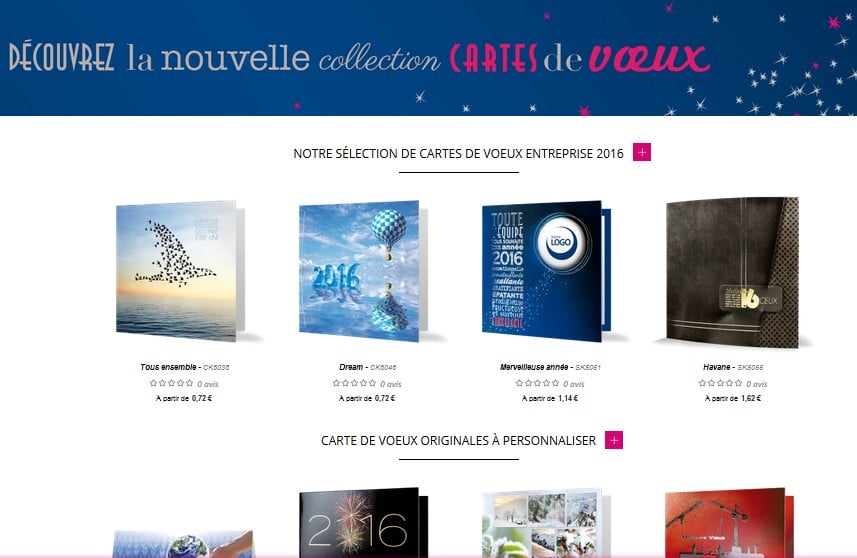This screenshot has width=857, height=558.
Task: Open the winter photo collage card thumbnail
Action: click(x=547, y=522)
